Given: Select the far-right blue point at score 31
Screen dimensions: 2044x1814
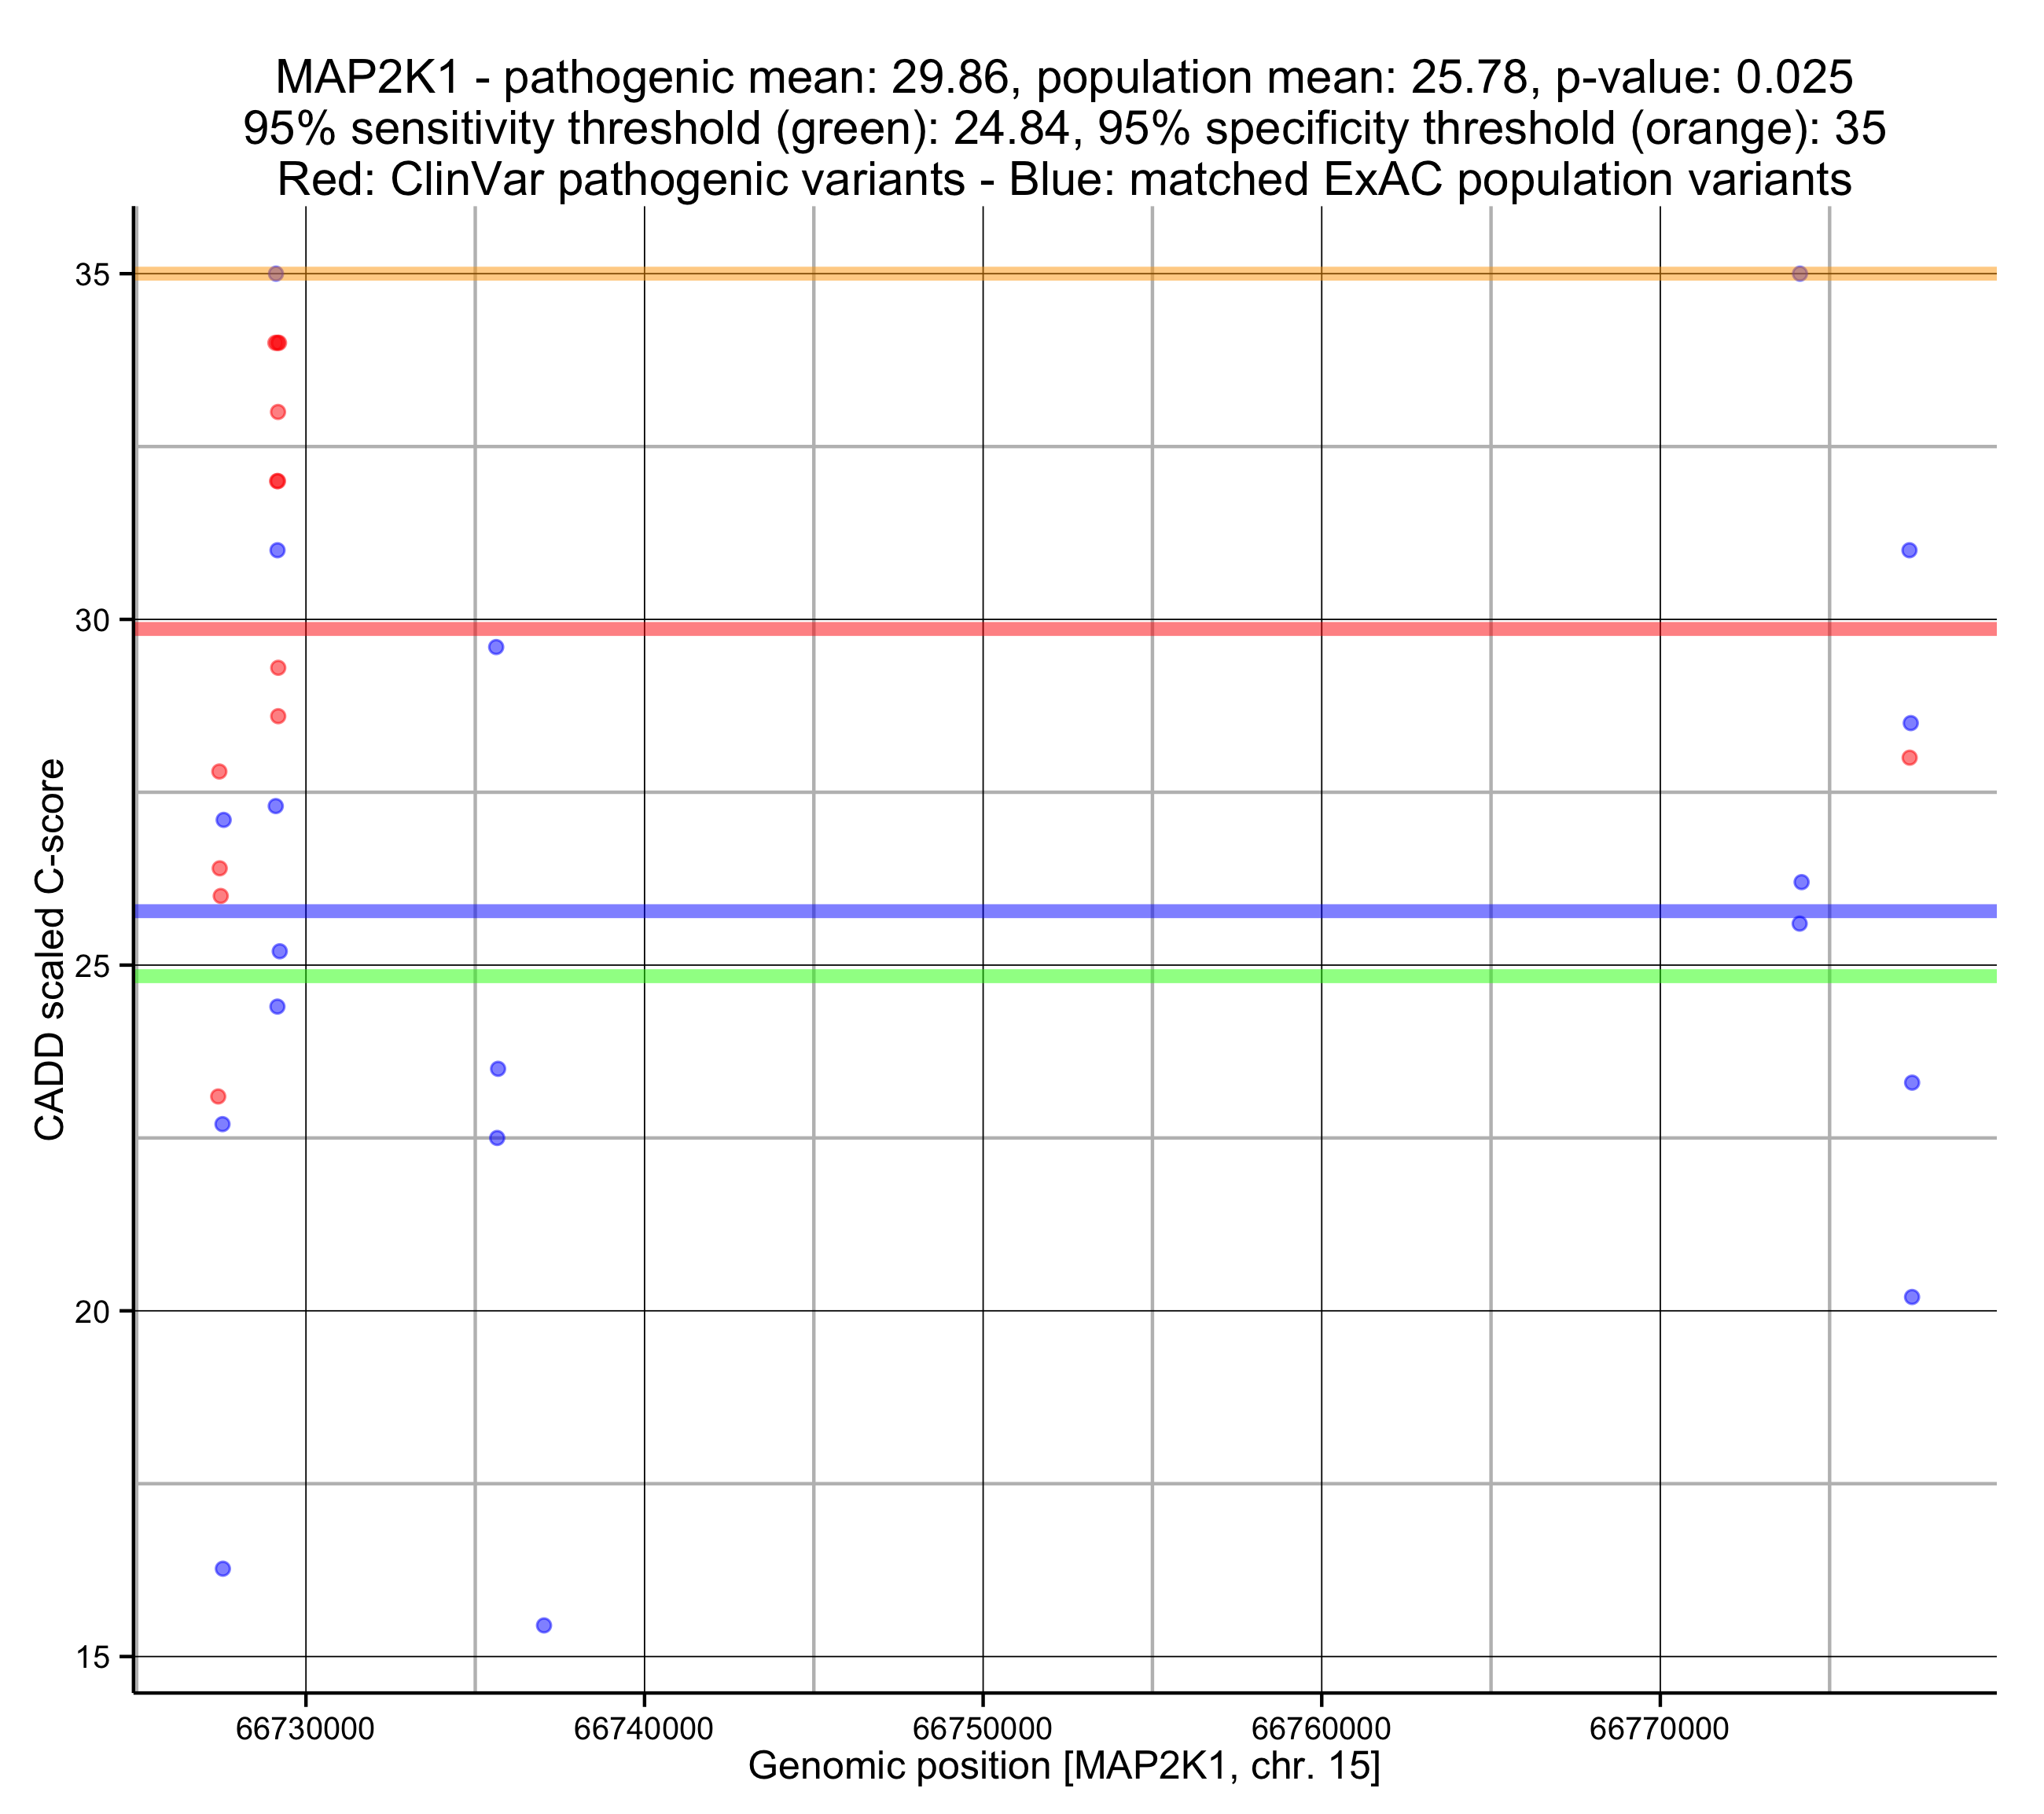Looking at the screenshot, I should tap(1909, 550).
